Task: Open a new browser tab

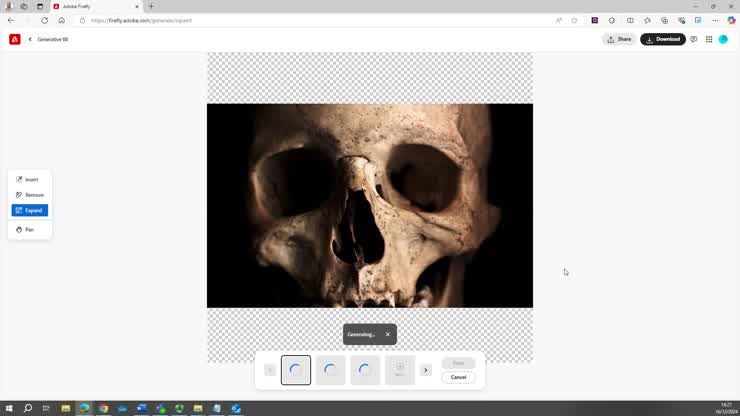Action: point(151,7)
